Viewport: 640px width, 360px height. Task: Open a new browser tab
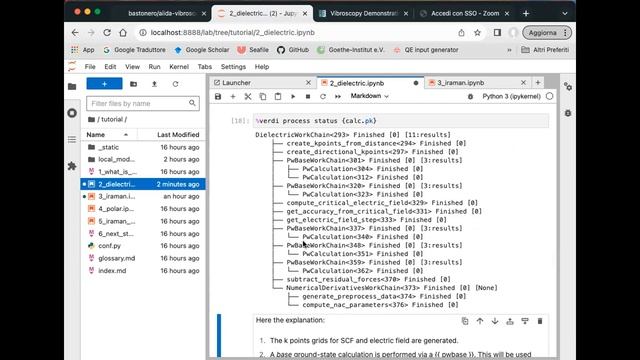(x=526, y=13)
